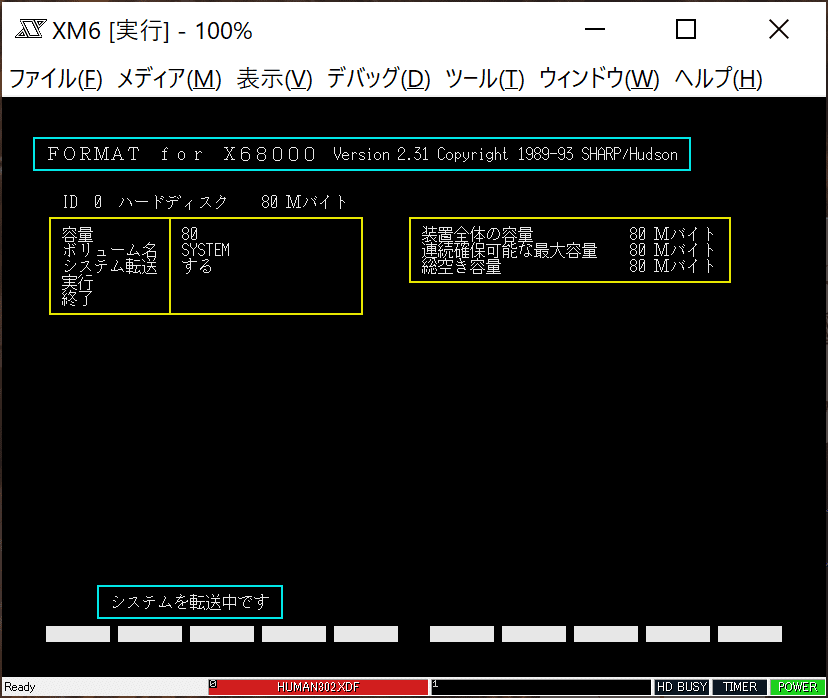The height and width of the screenshot is (698, 828).
Task: Click the TIMER indicator in status bar
Action: point(739,687)
